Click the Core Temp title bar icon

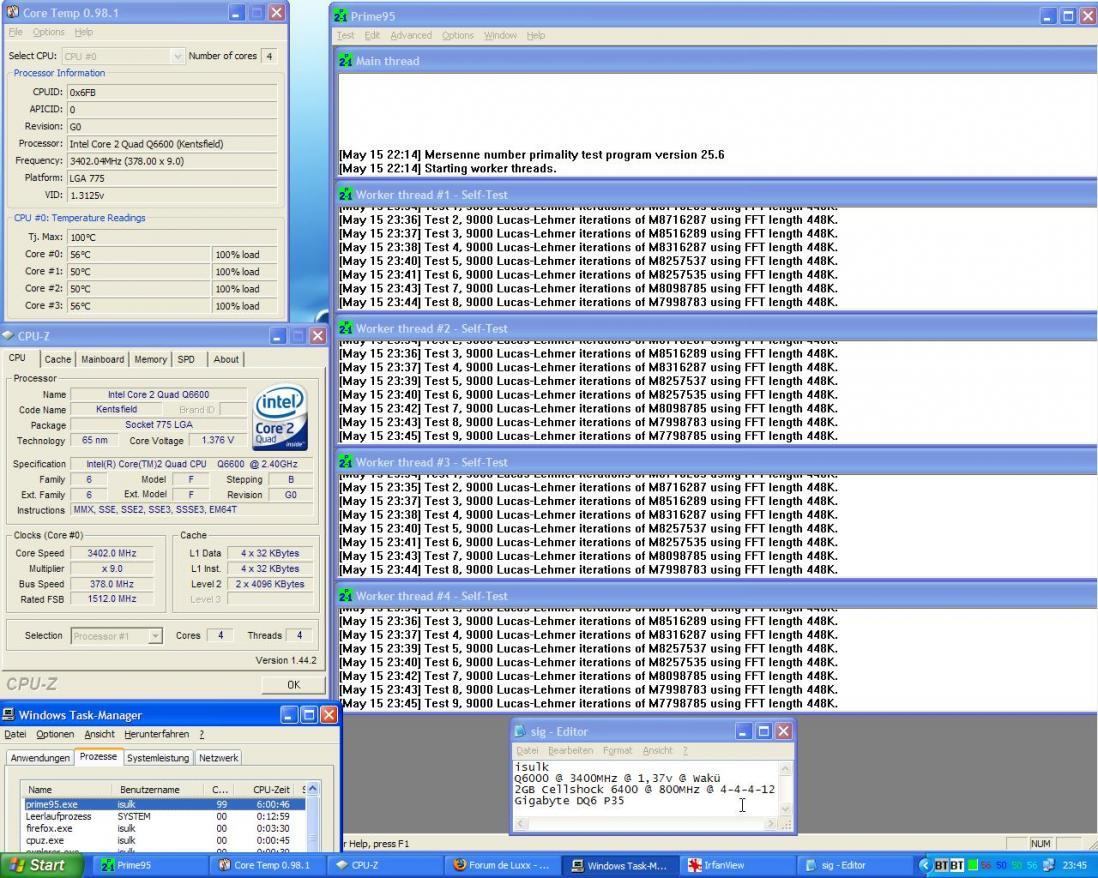tap(12, 12)
